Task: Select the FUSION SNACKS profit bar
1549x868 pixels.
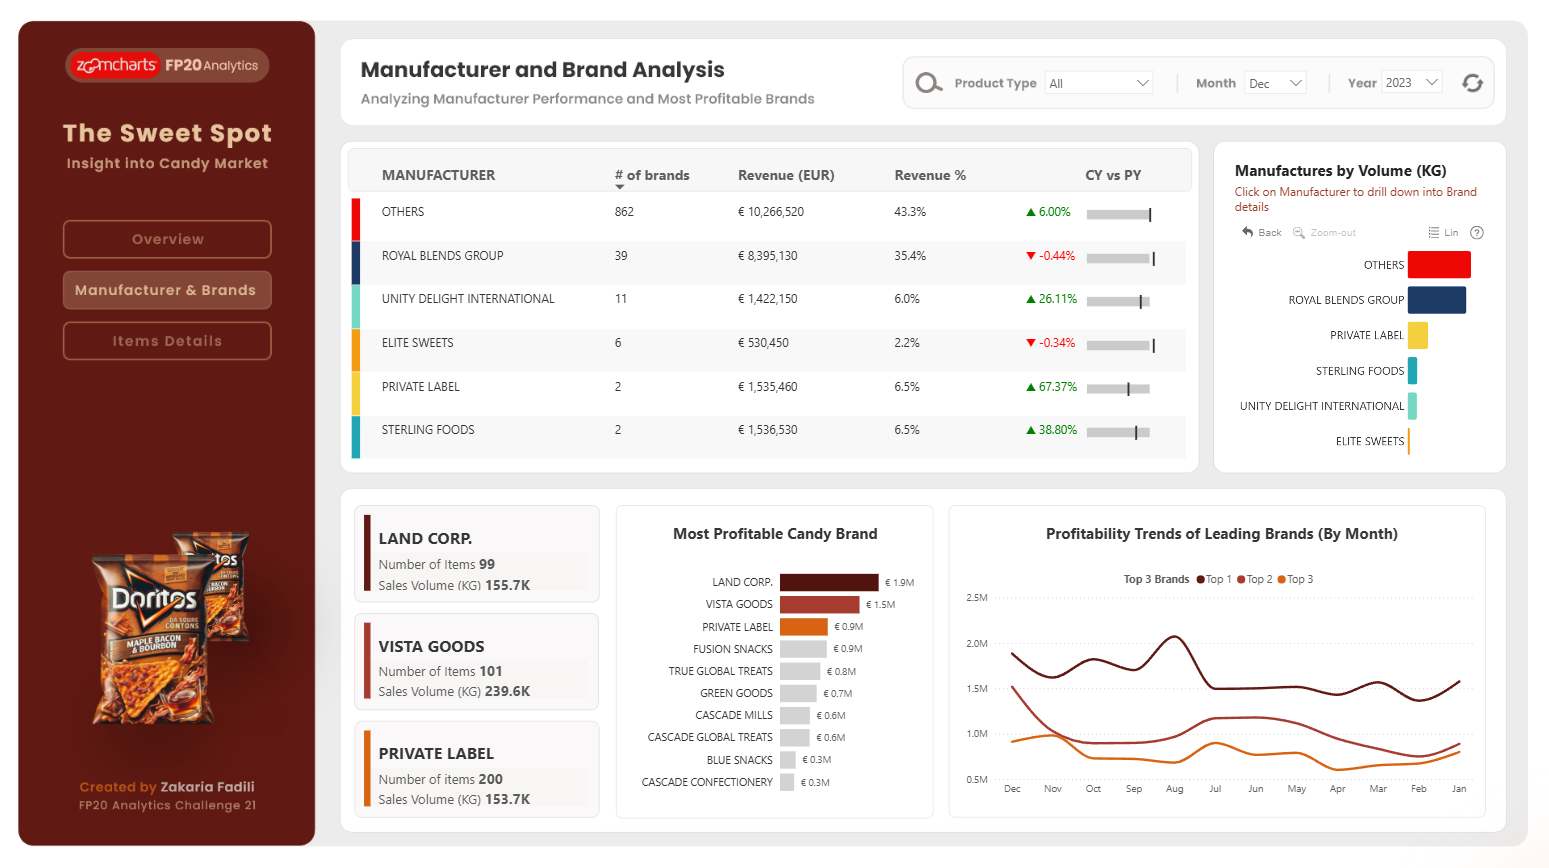Action: (803, 649)
